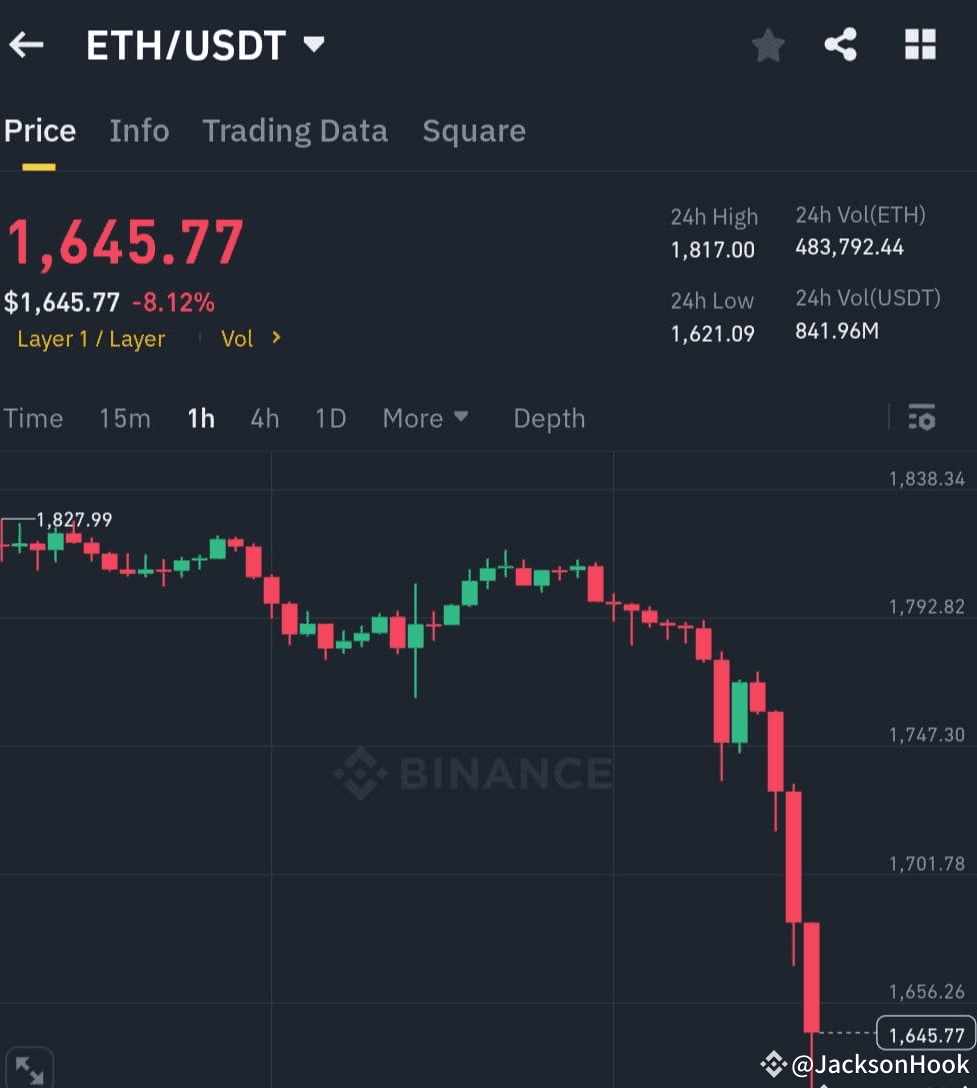Open the Layer 1 / Layer category link
This screenshot has height=1088, width=977.
tap(91, 339)
